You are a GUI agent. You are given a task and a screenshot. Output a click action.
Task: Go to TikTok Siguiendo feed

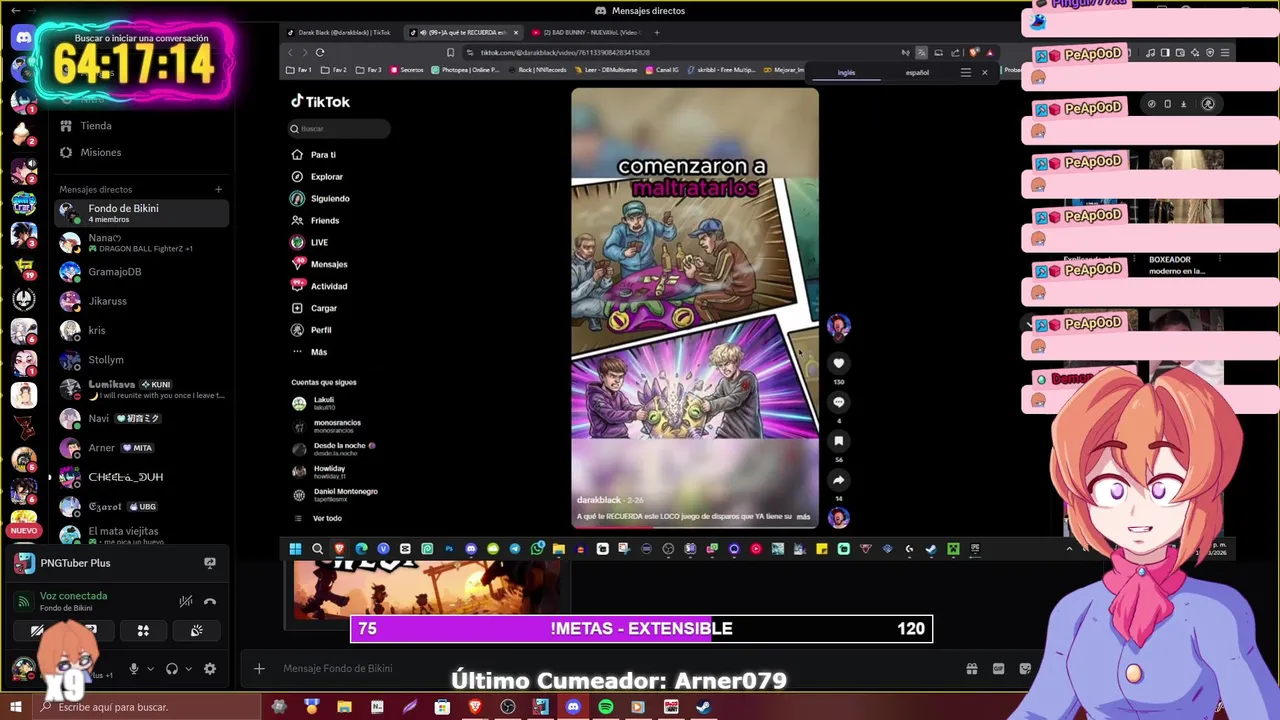(x=329, y=199)
